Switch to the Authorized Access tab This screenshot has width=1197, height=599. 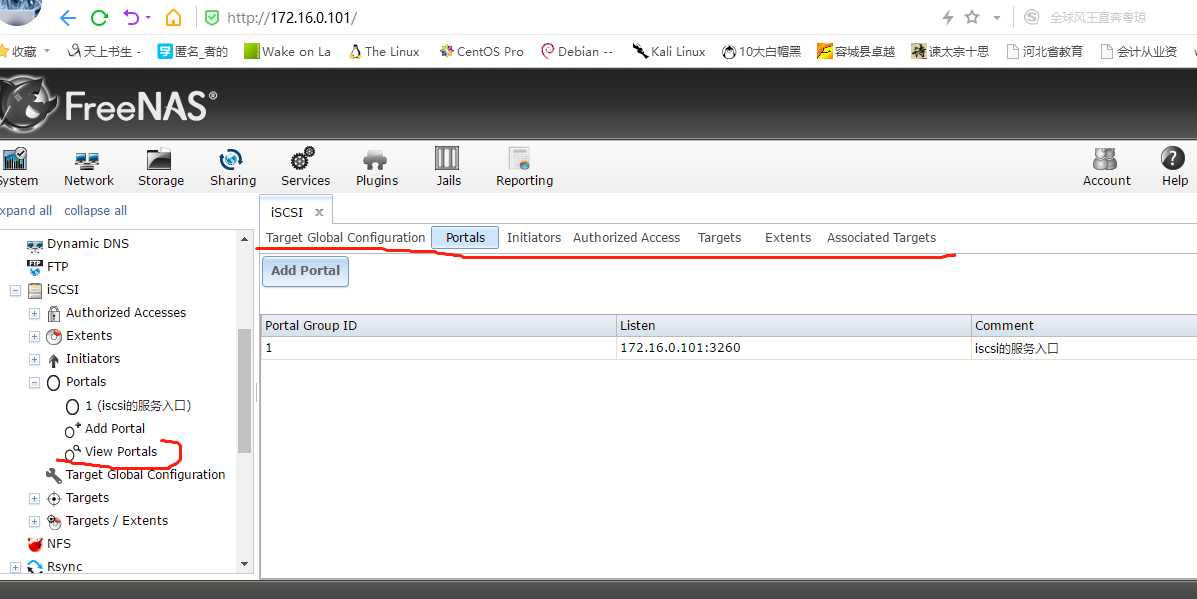(626, 237)
